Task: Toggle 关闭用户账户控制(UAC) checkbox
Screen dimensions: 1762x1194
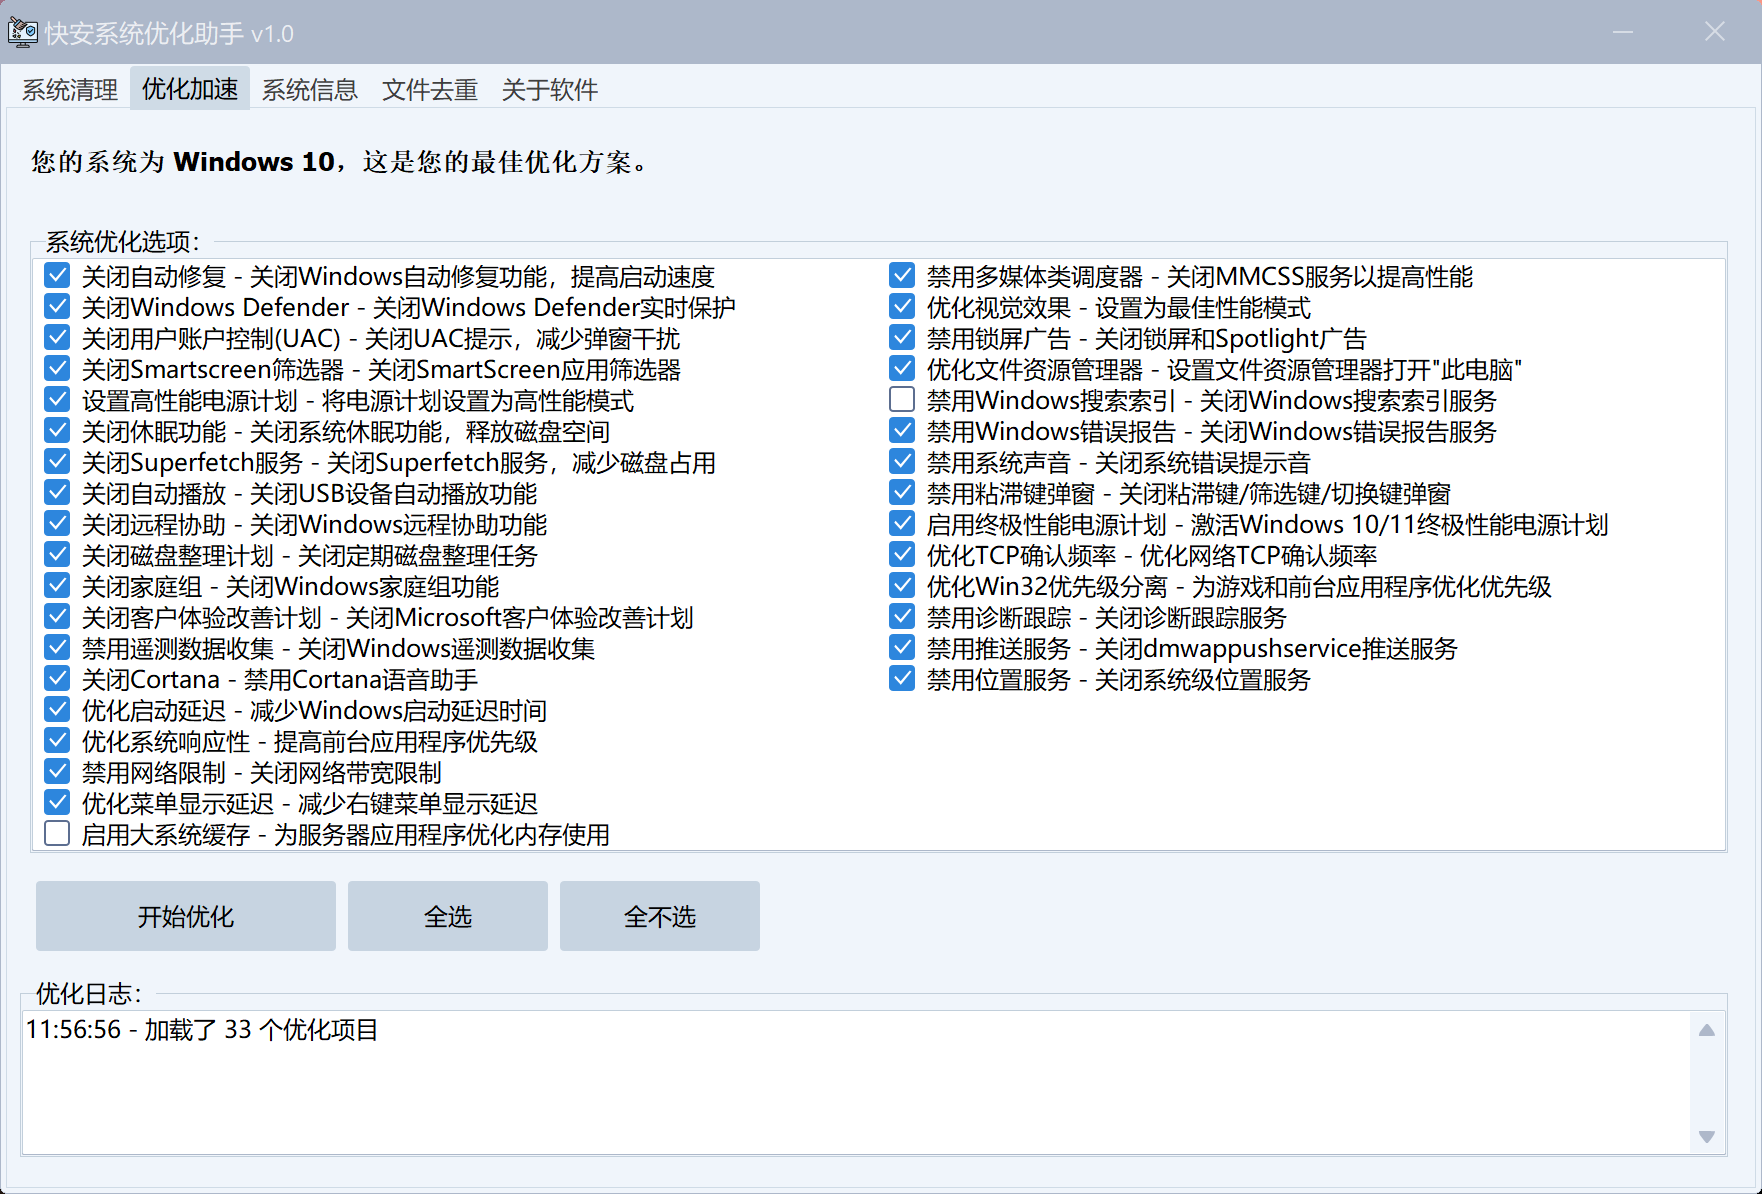Action: [58, 338]
